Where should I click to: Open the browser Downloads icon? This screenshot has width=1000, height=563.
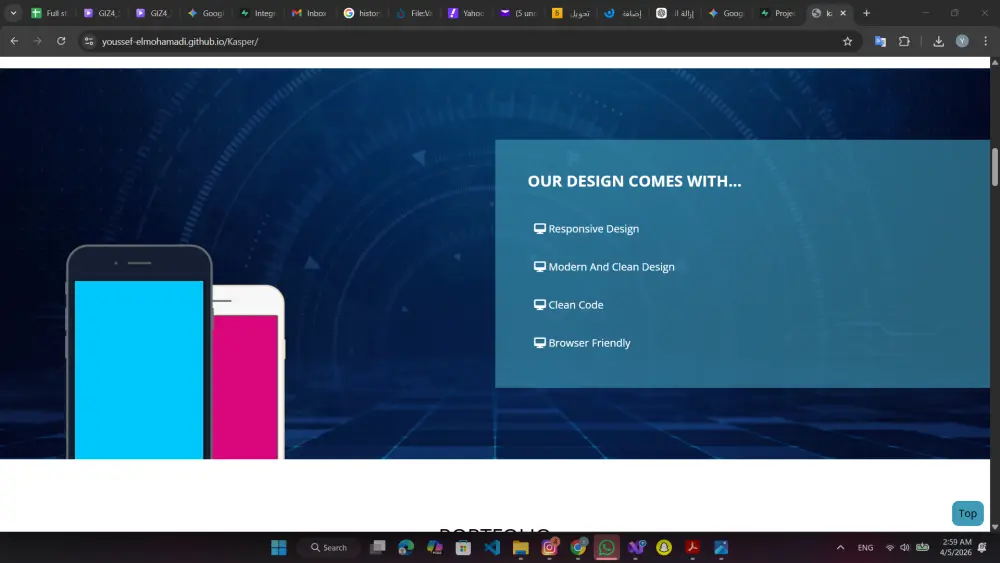click(x=938, y=41)
